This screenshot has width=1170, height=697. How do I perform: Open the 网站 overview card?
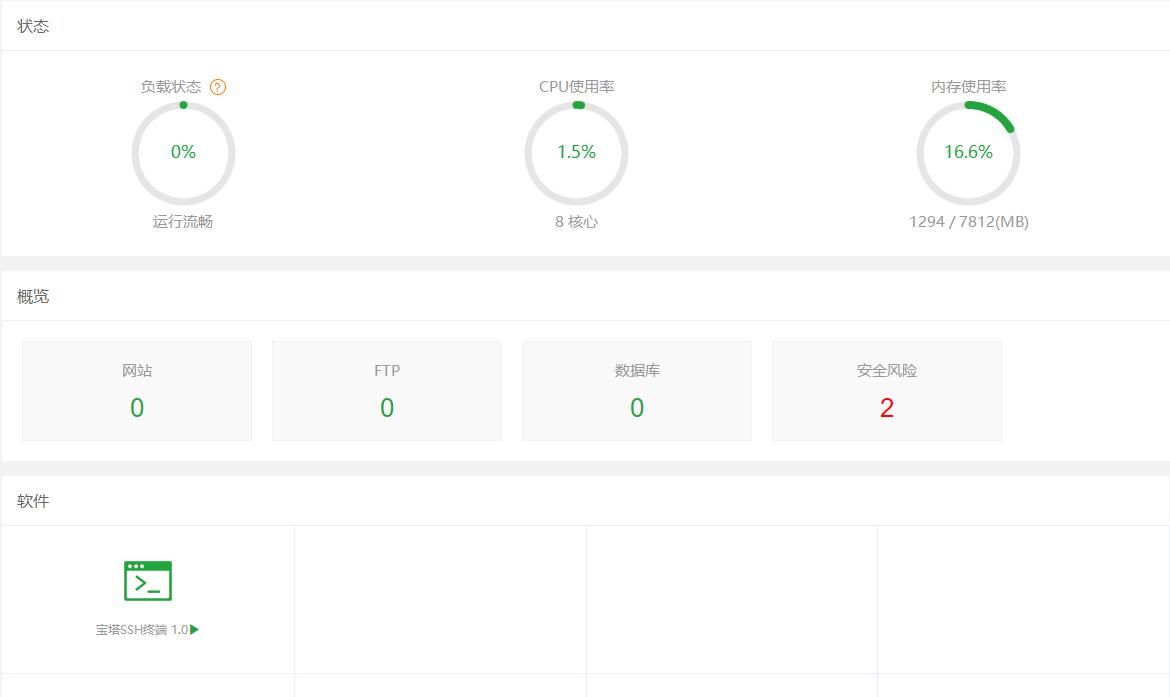(x=136, y=390)
